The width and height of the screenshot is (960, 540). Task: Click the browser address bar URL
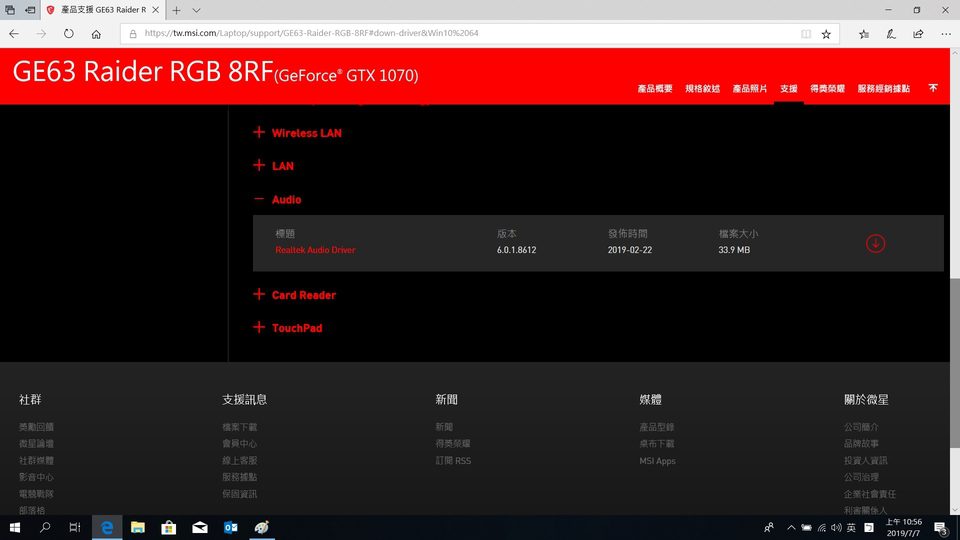(x=311, y=33)
